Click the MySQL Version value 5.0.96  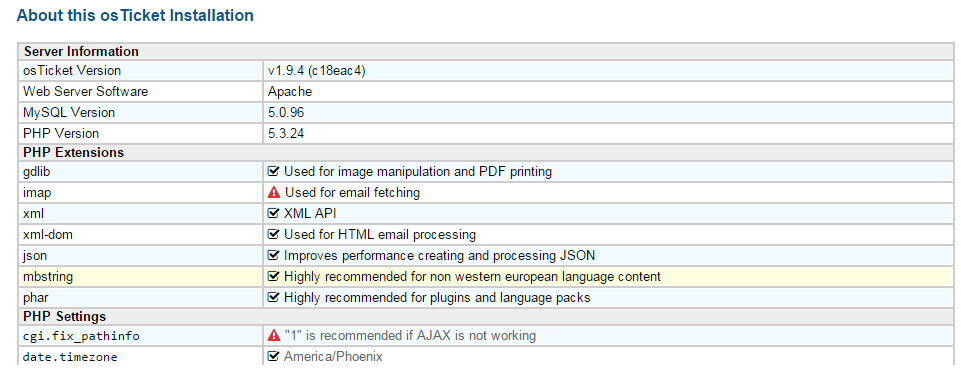coord(286,113)
